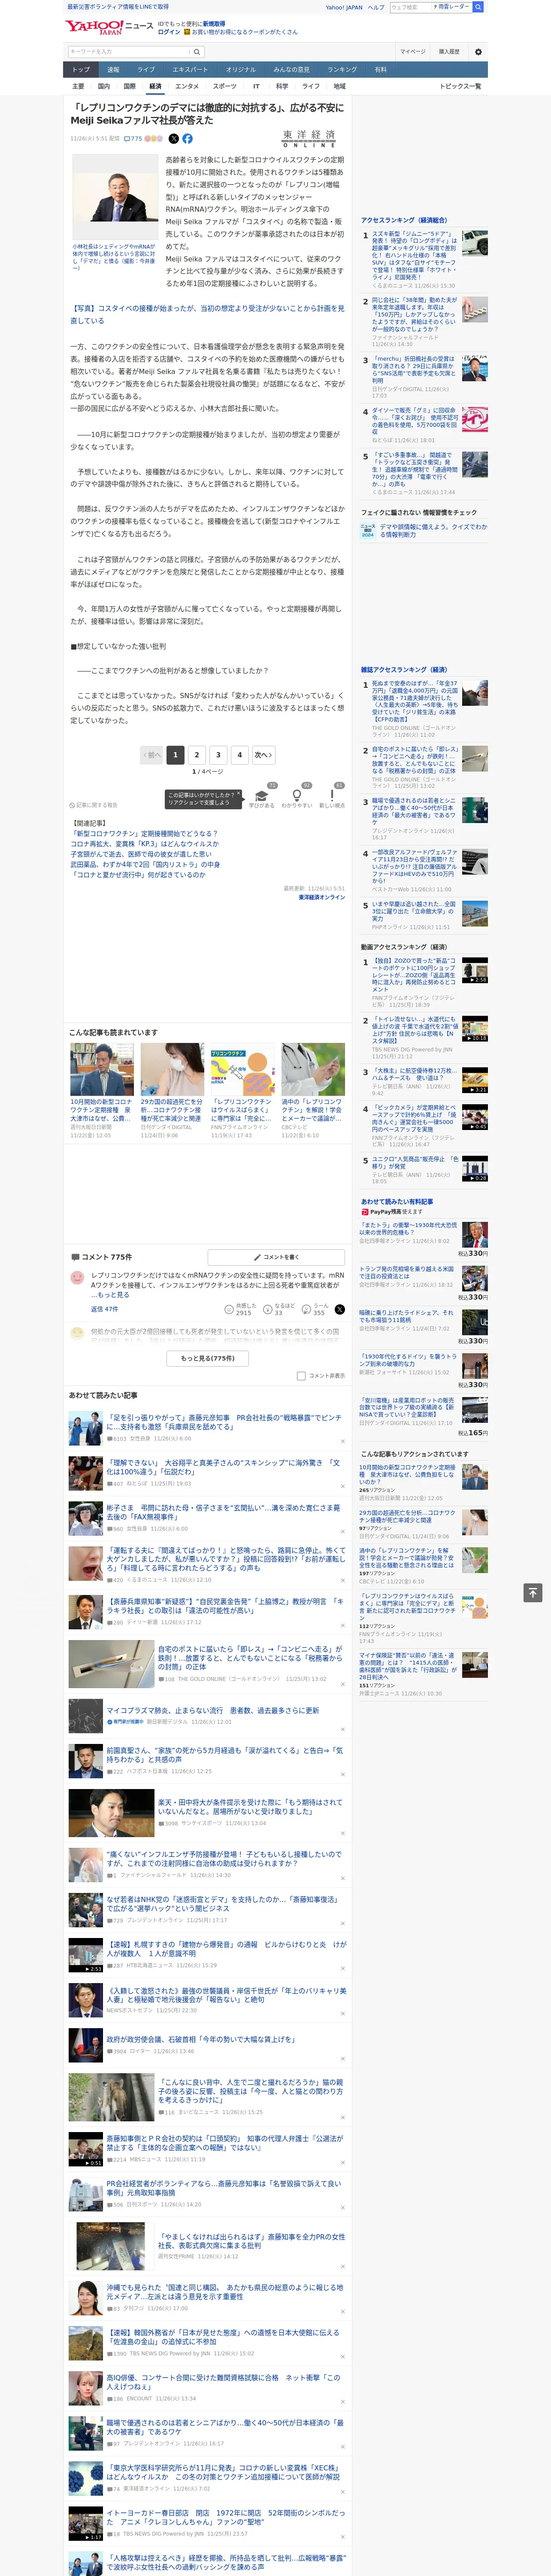The height and width of the screenshot is (2576, 551).
Task: Open マイページ link
Action: coord(412,52)
